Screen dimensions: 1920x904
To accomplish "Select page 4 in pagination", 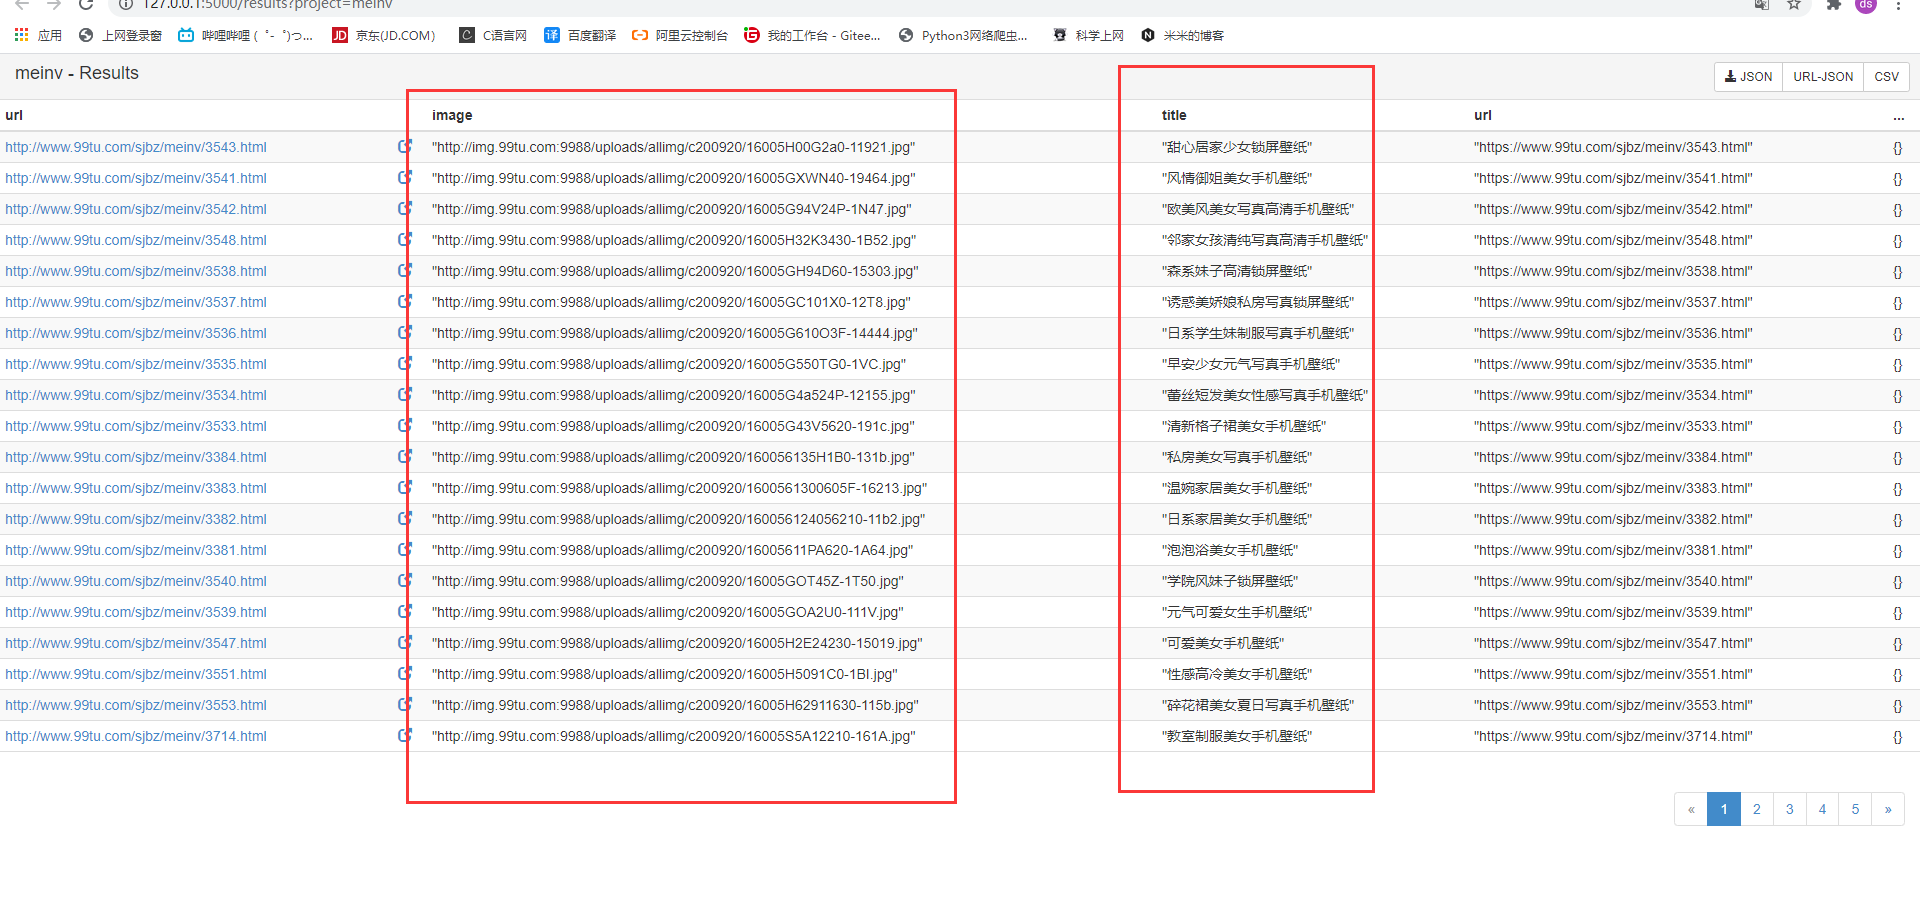I will (x=1822, y=809).
